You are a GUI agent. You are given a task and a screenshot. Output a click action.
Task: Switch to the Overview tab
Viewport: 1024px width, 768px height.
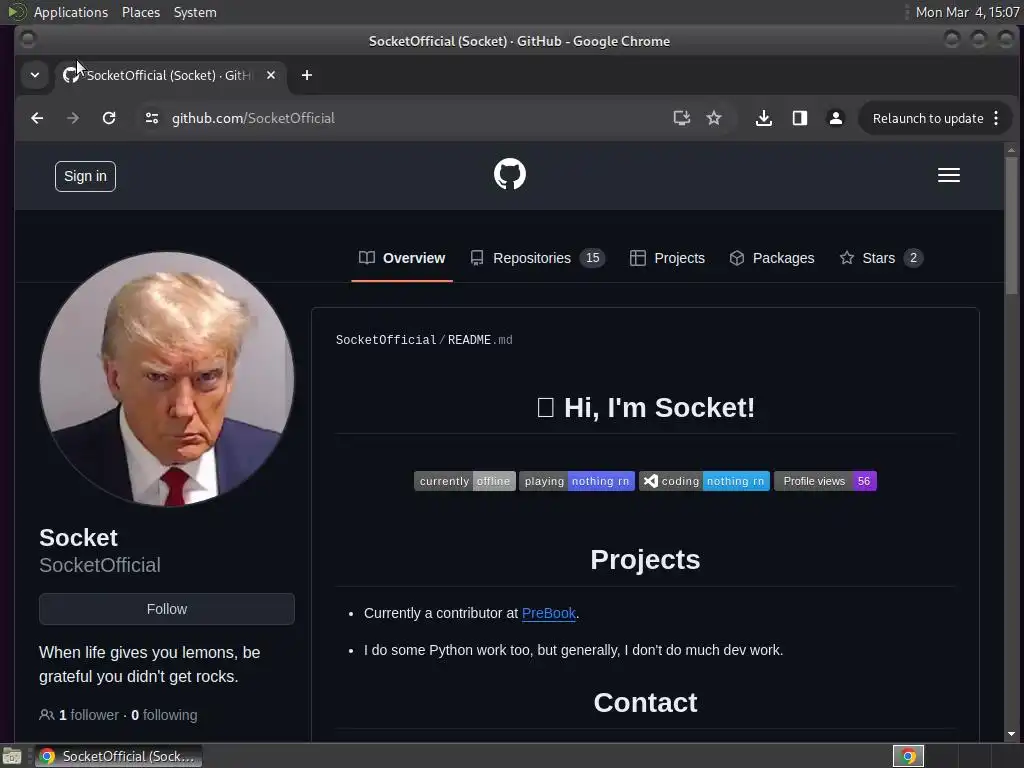[402, 258]
